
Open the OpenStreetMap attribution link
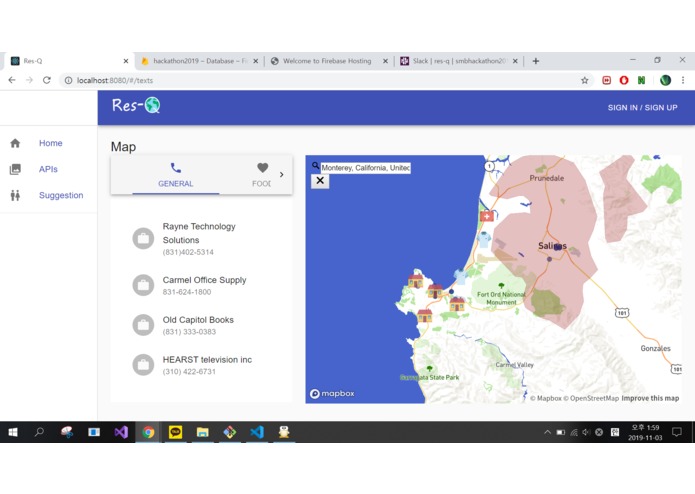pyautogui.click(x=591, y=398)
